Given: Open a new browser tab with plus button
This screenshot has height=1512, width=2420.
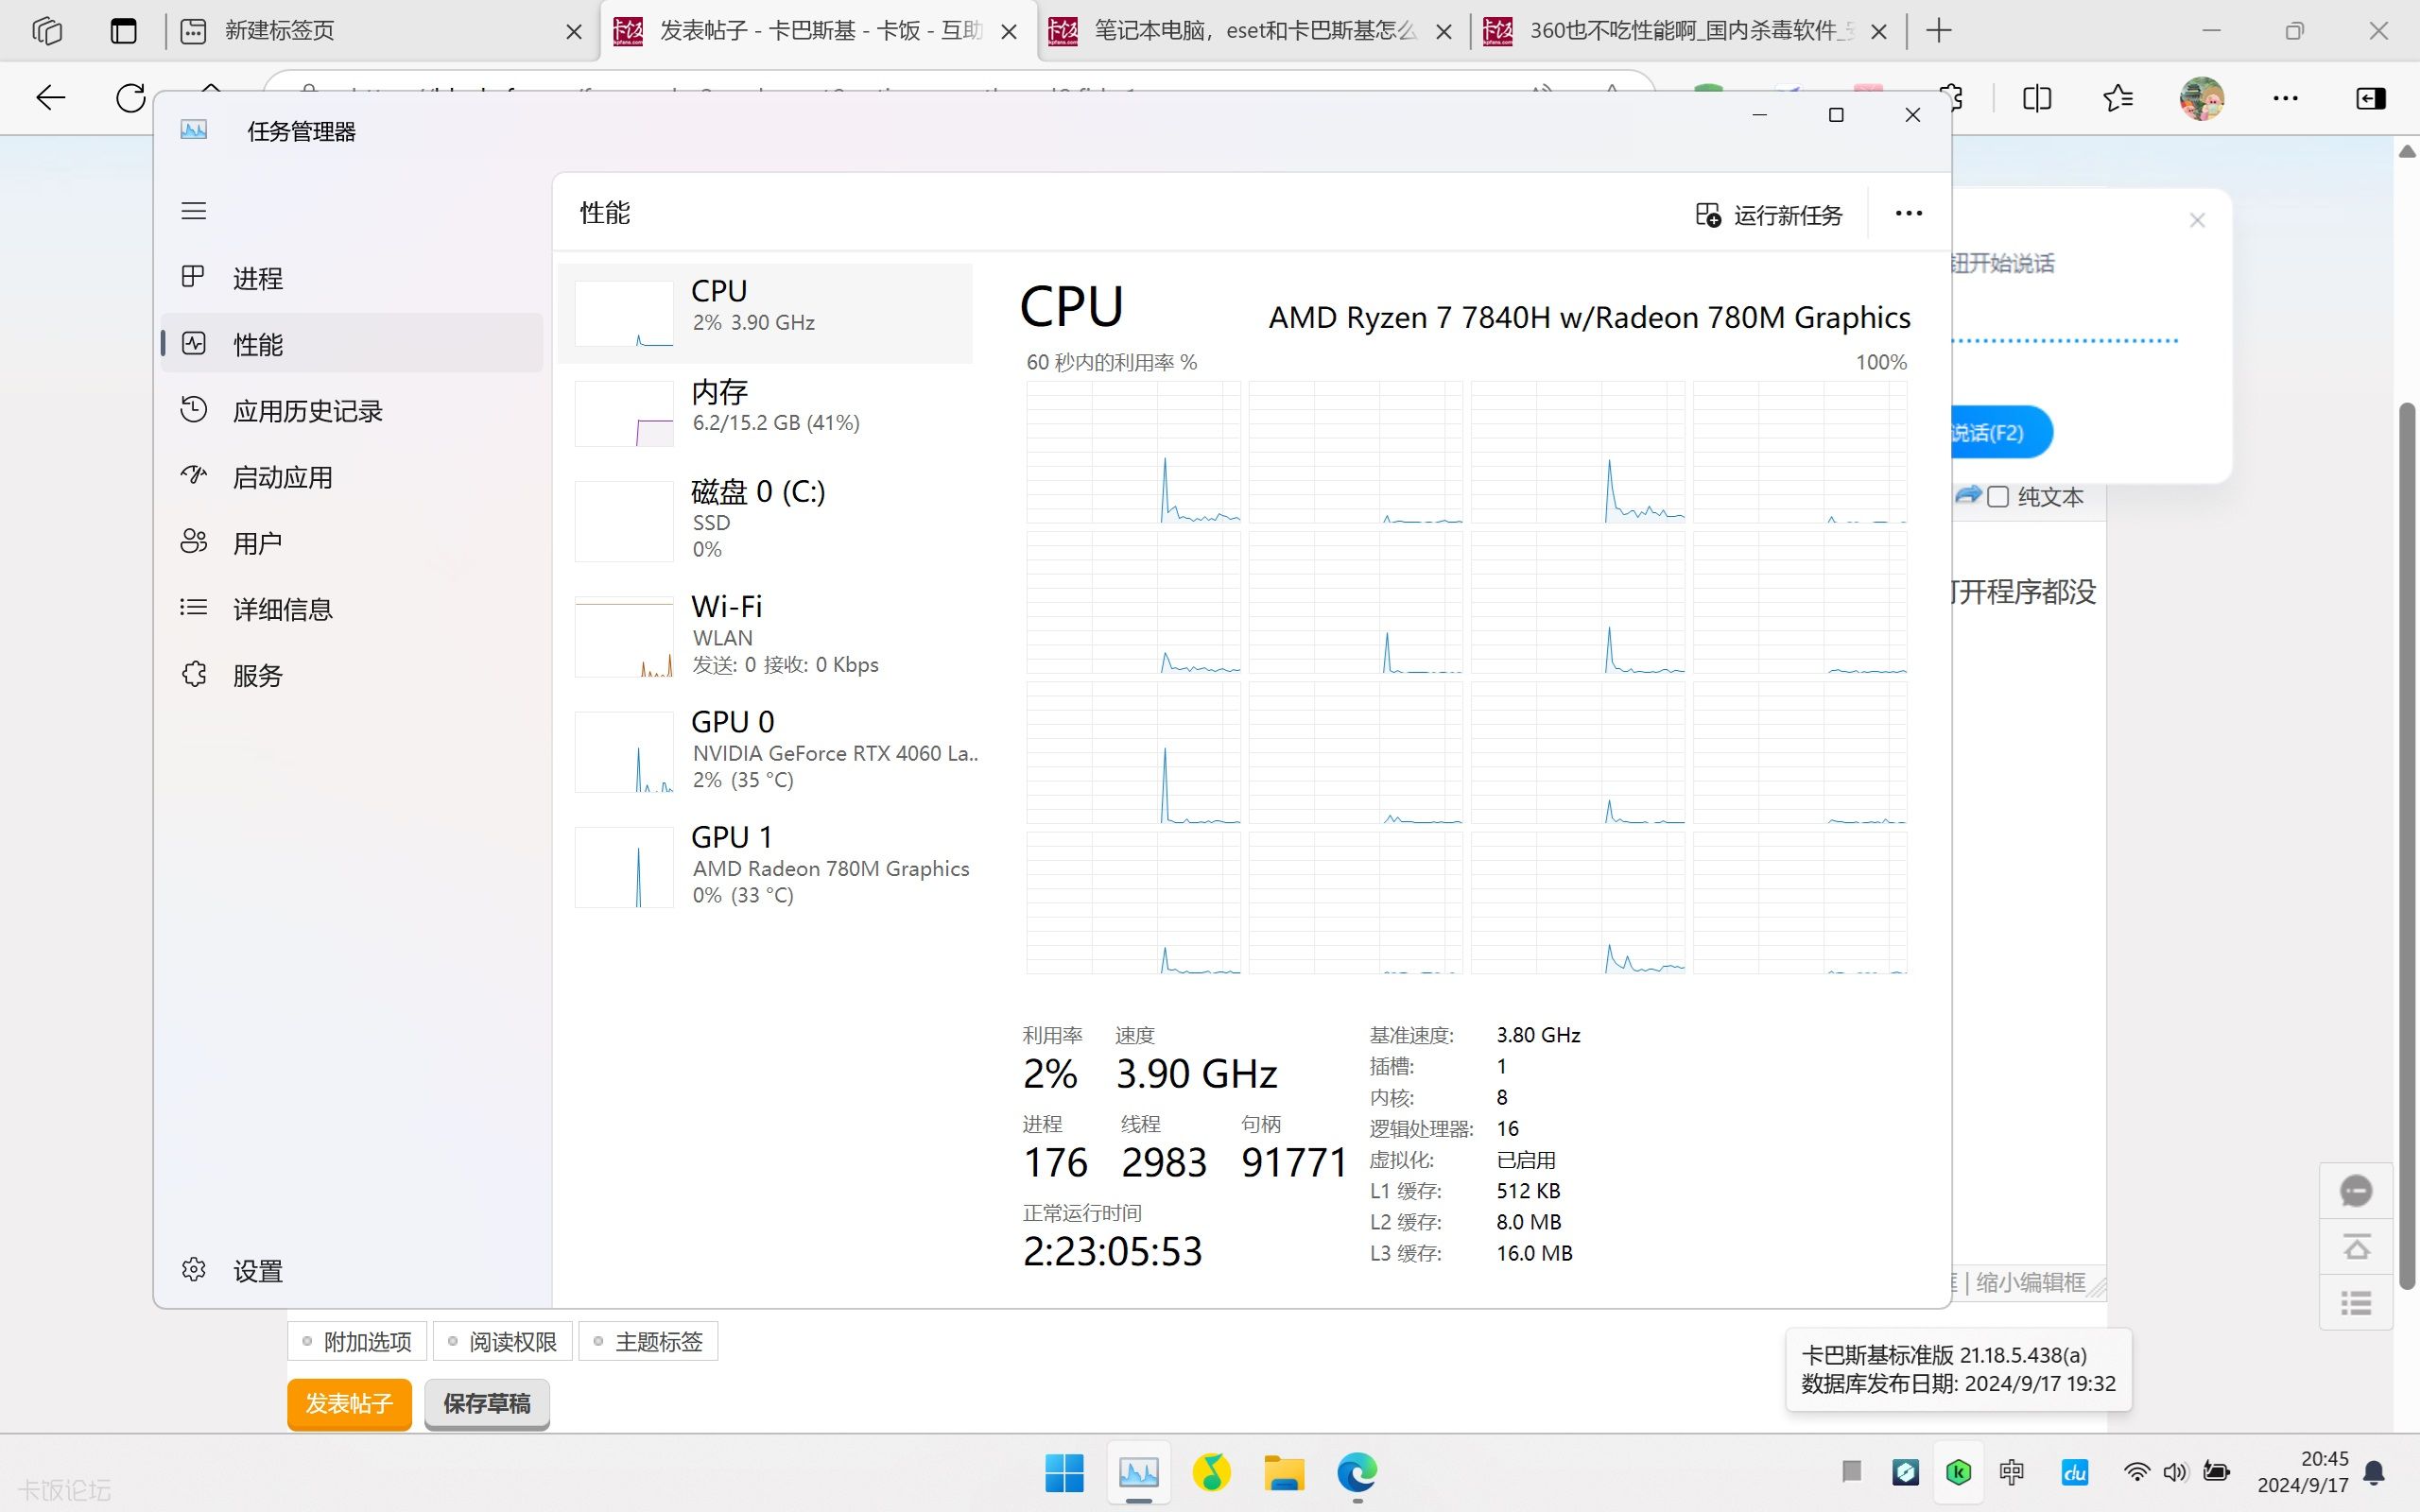Looking at the screenshot, I should click(x=1938, y=31).
